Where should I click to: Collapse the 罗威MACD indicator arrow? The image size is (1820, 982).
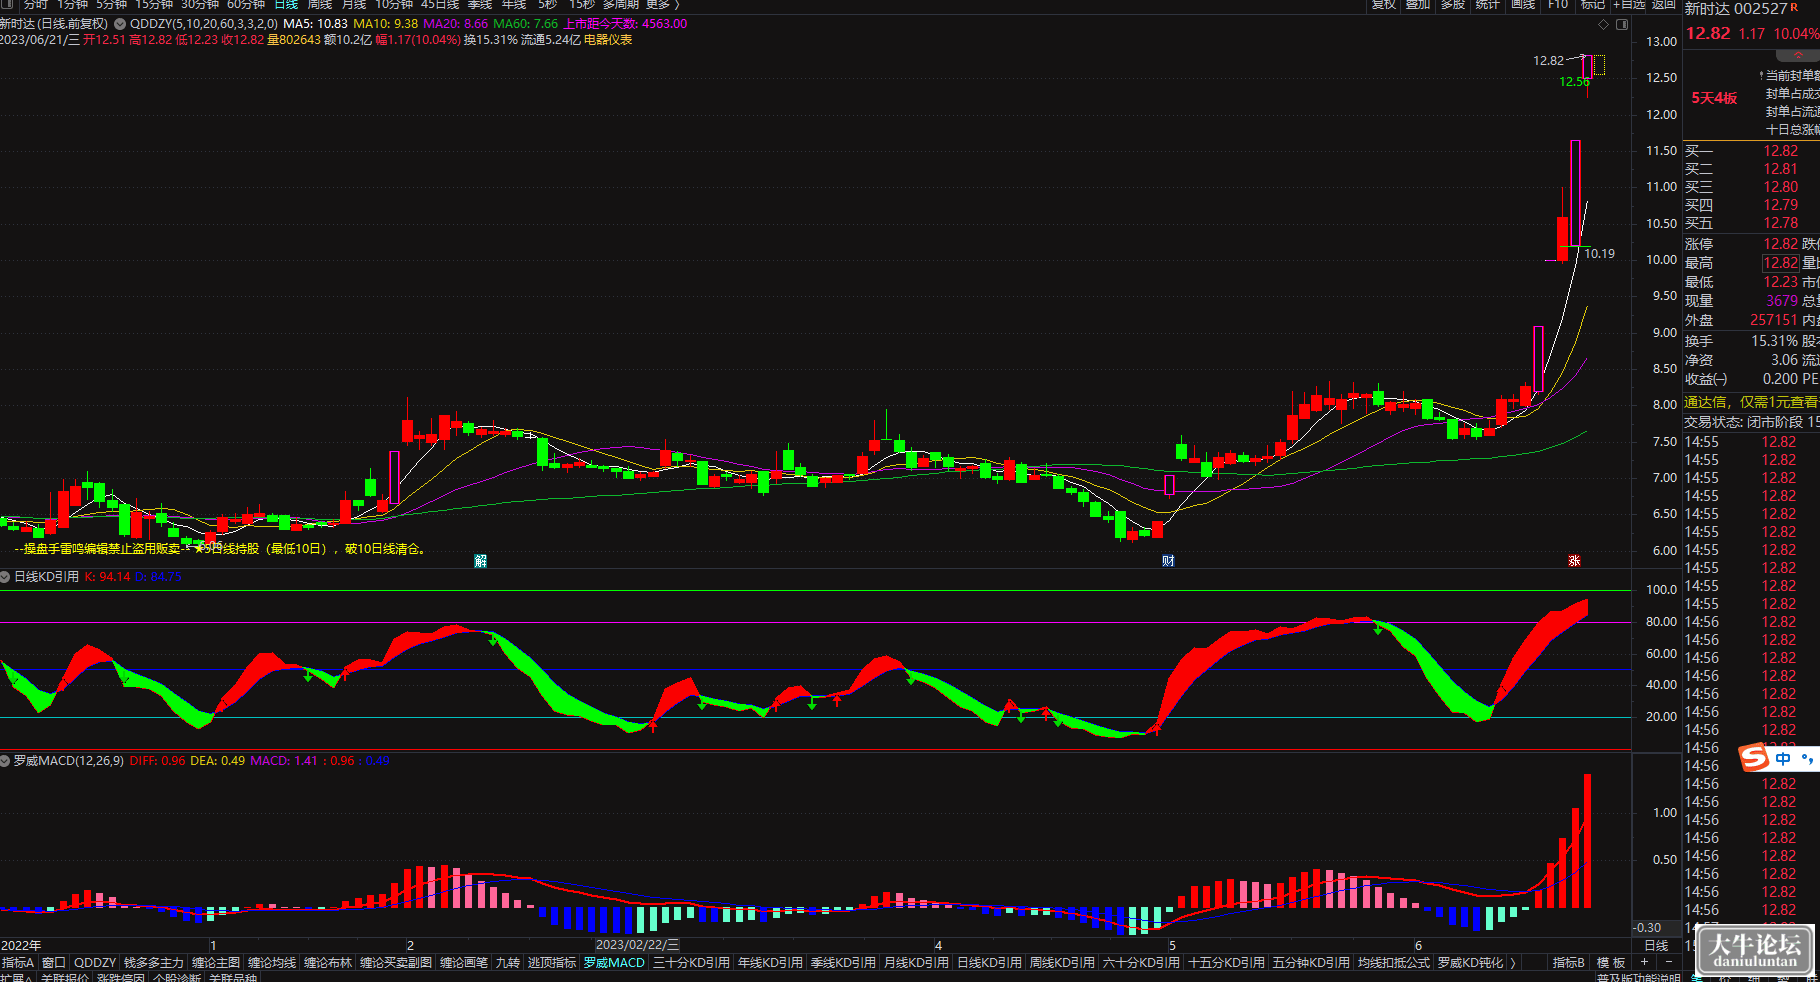5,761
